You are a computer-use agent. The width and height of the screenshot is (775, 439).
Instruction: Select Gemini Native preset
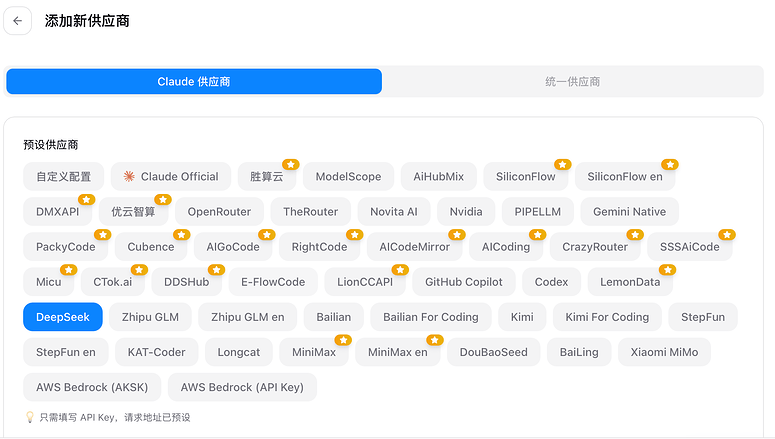coord(630,212)
